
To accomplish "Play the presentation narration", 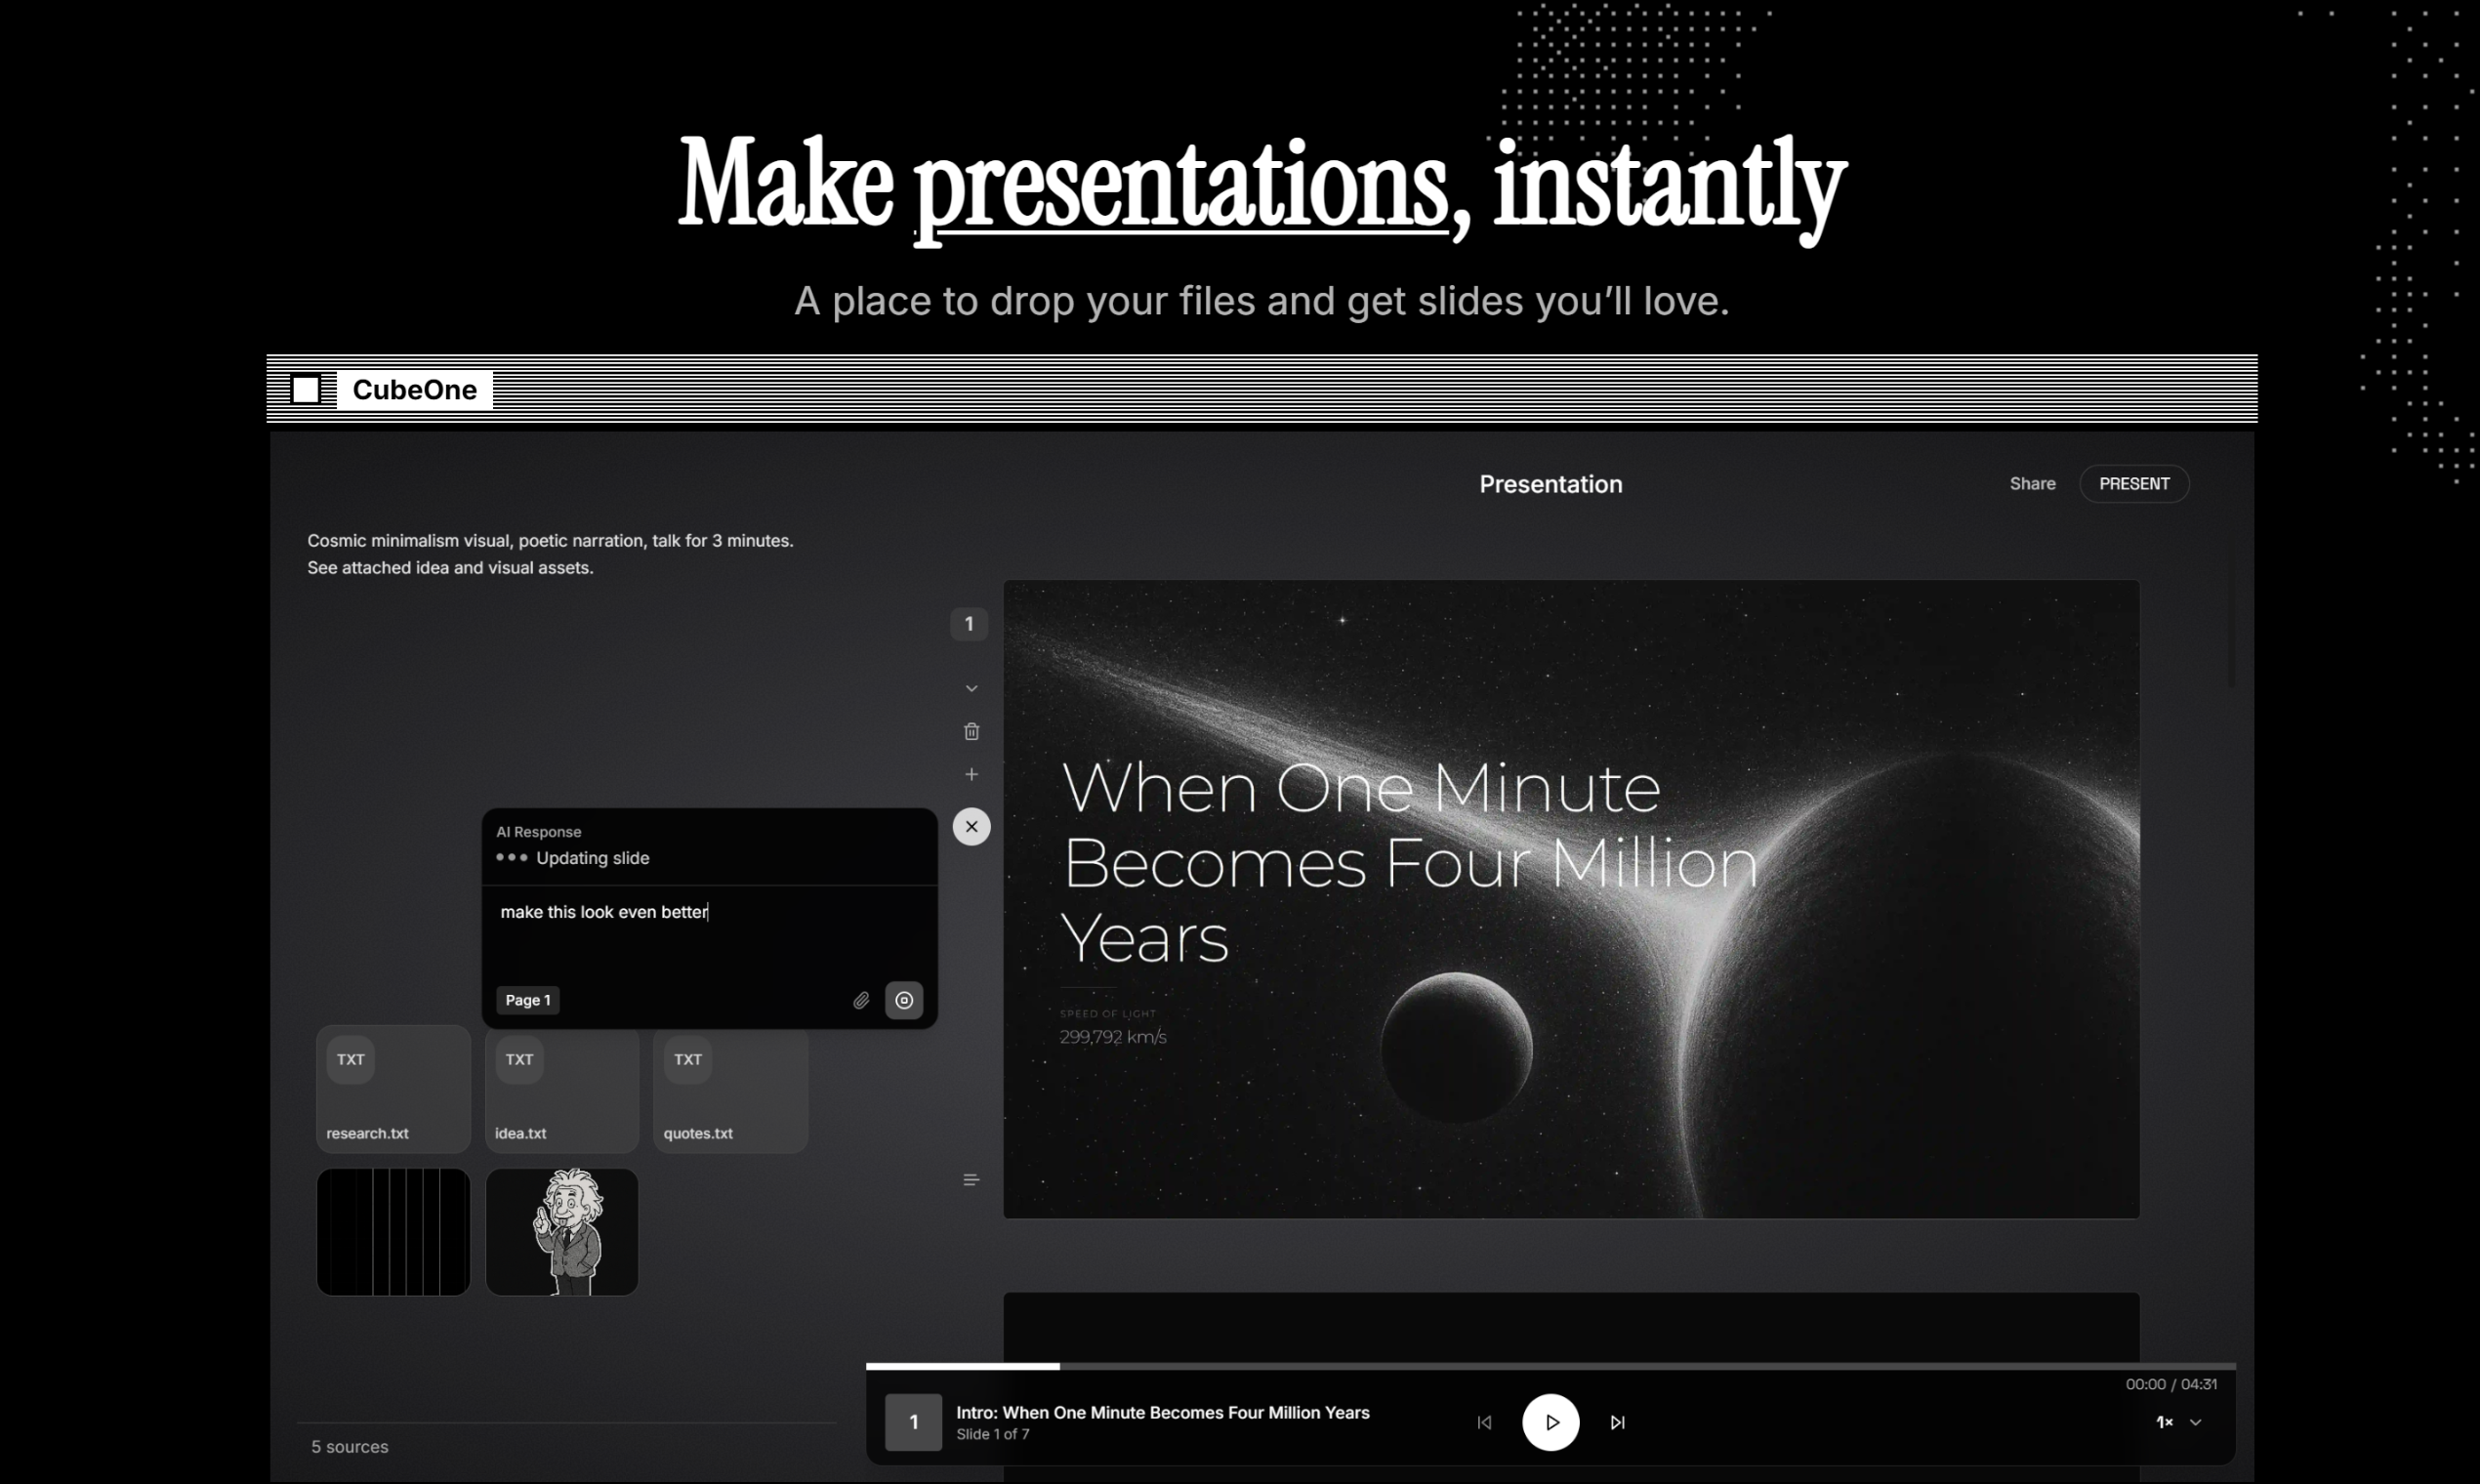I will [x=1550, y=1422].
